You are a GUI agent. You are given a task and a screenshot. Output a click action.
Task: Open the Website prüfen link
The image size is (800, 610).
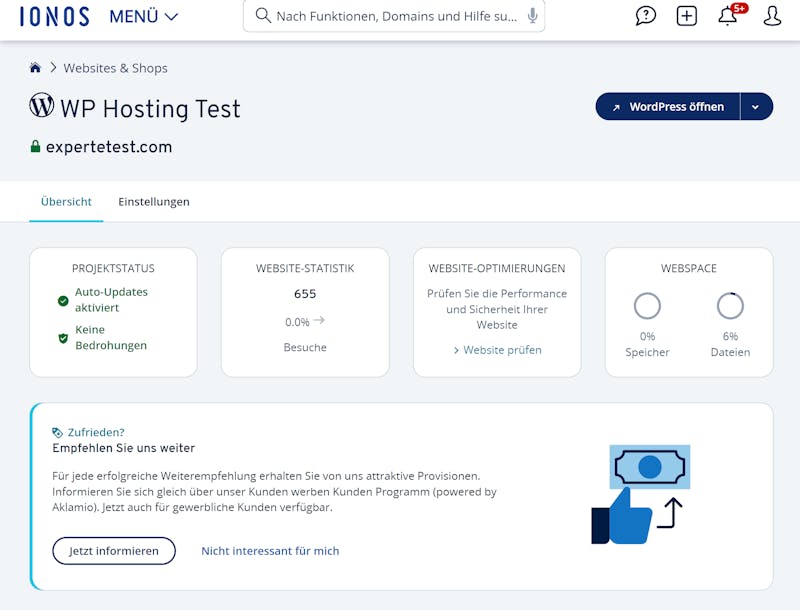[x=497, y=350]
